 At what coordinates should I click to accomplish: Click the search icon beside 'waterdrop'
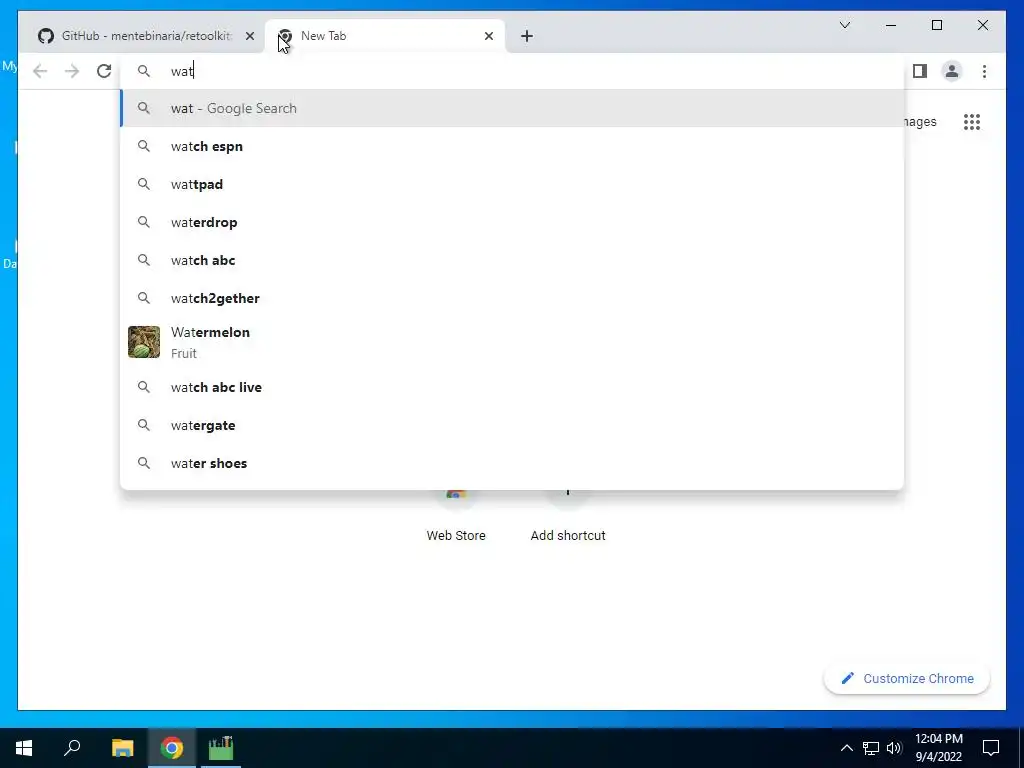(x=144, y=222)
